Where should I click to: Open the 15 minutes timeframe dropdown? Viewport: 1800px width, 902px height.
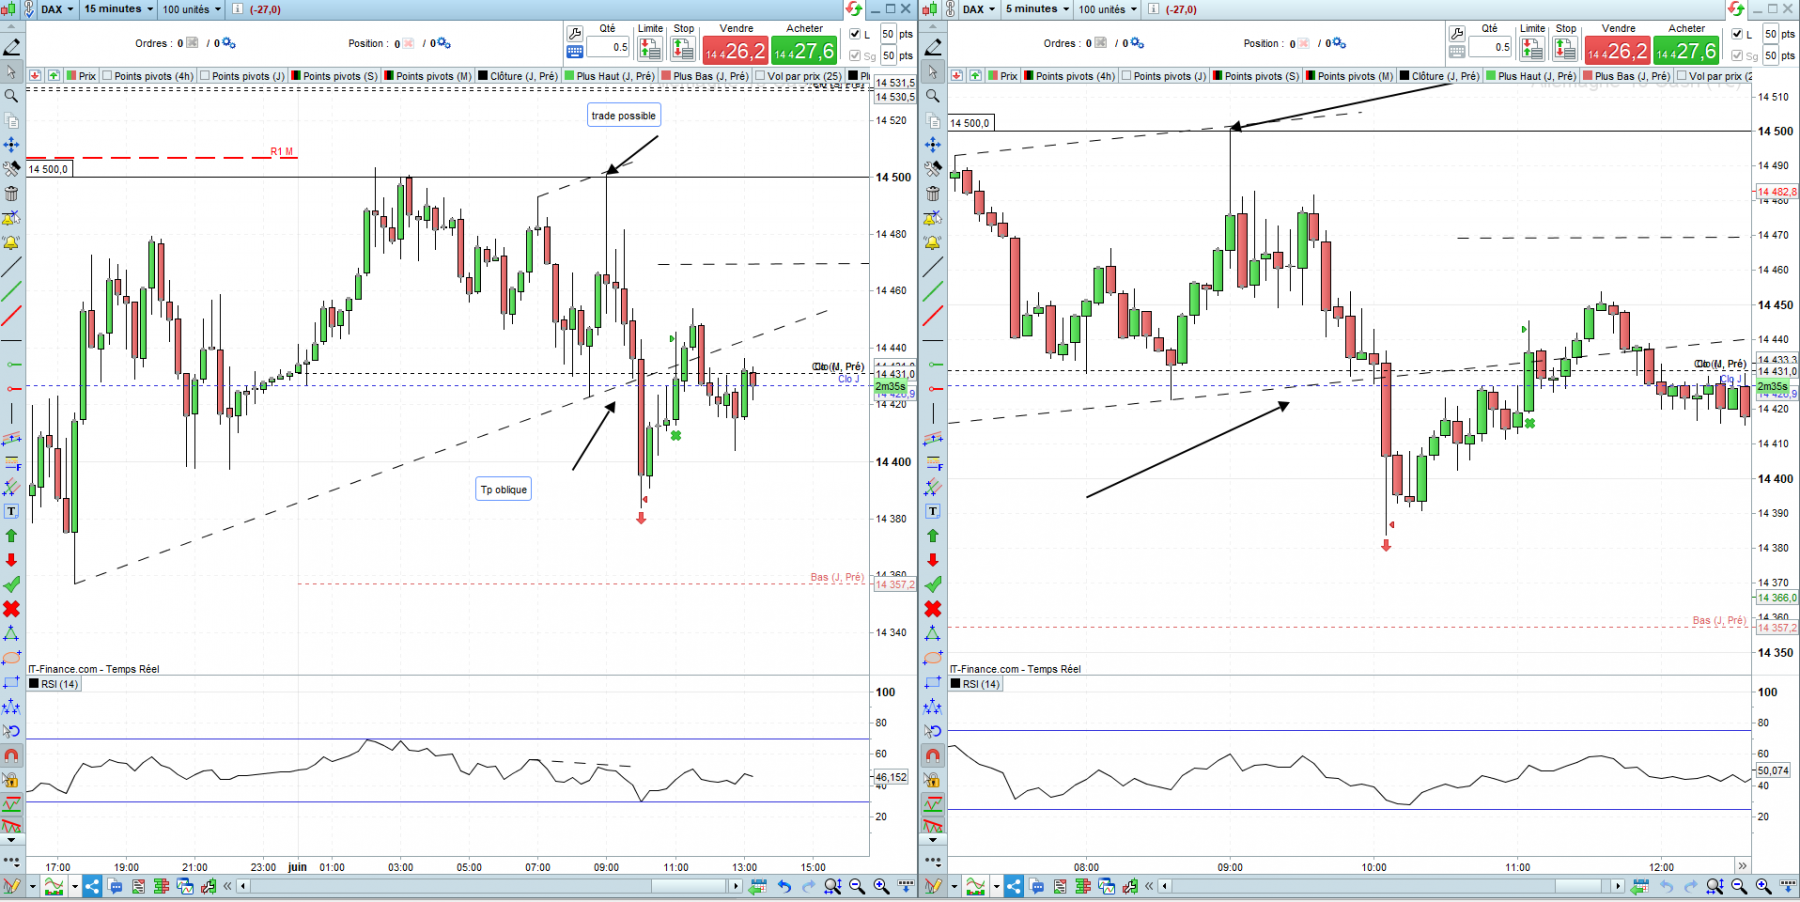point(118,9)
